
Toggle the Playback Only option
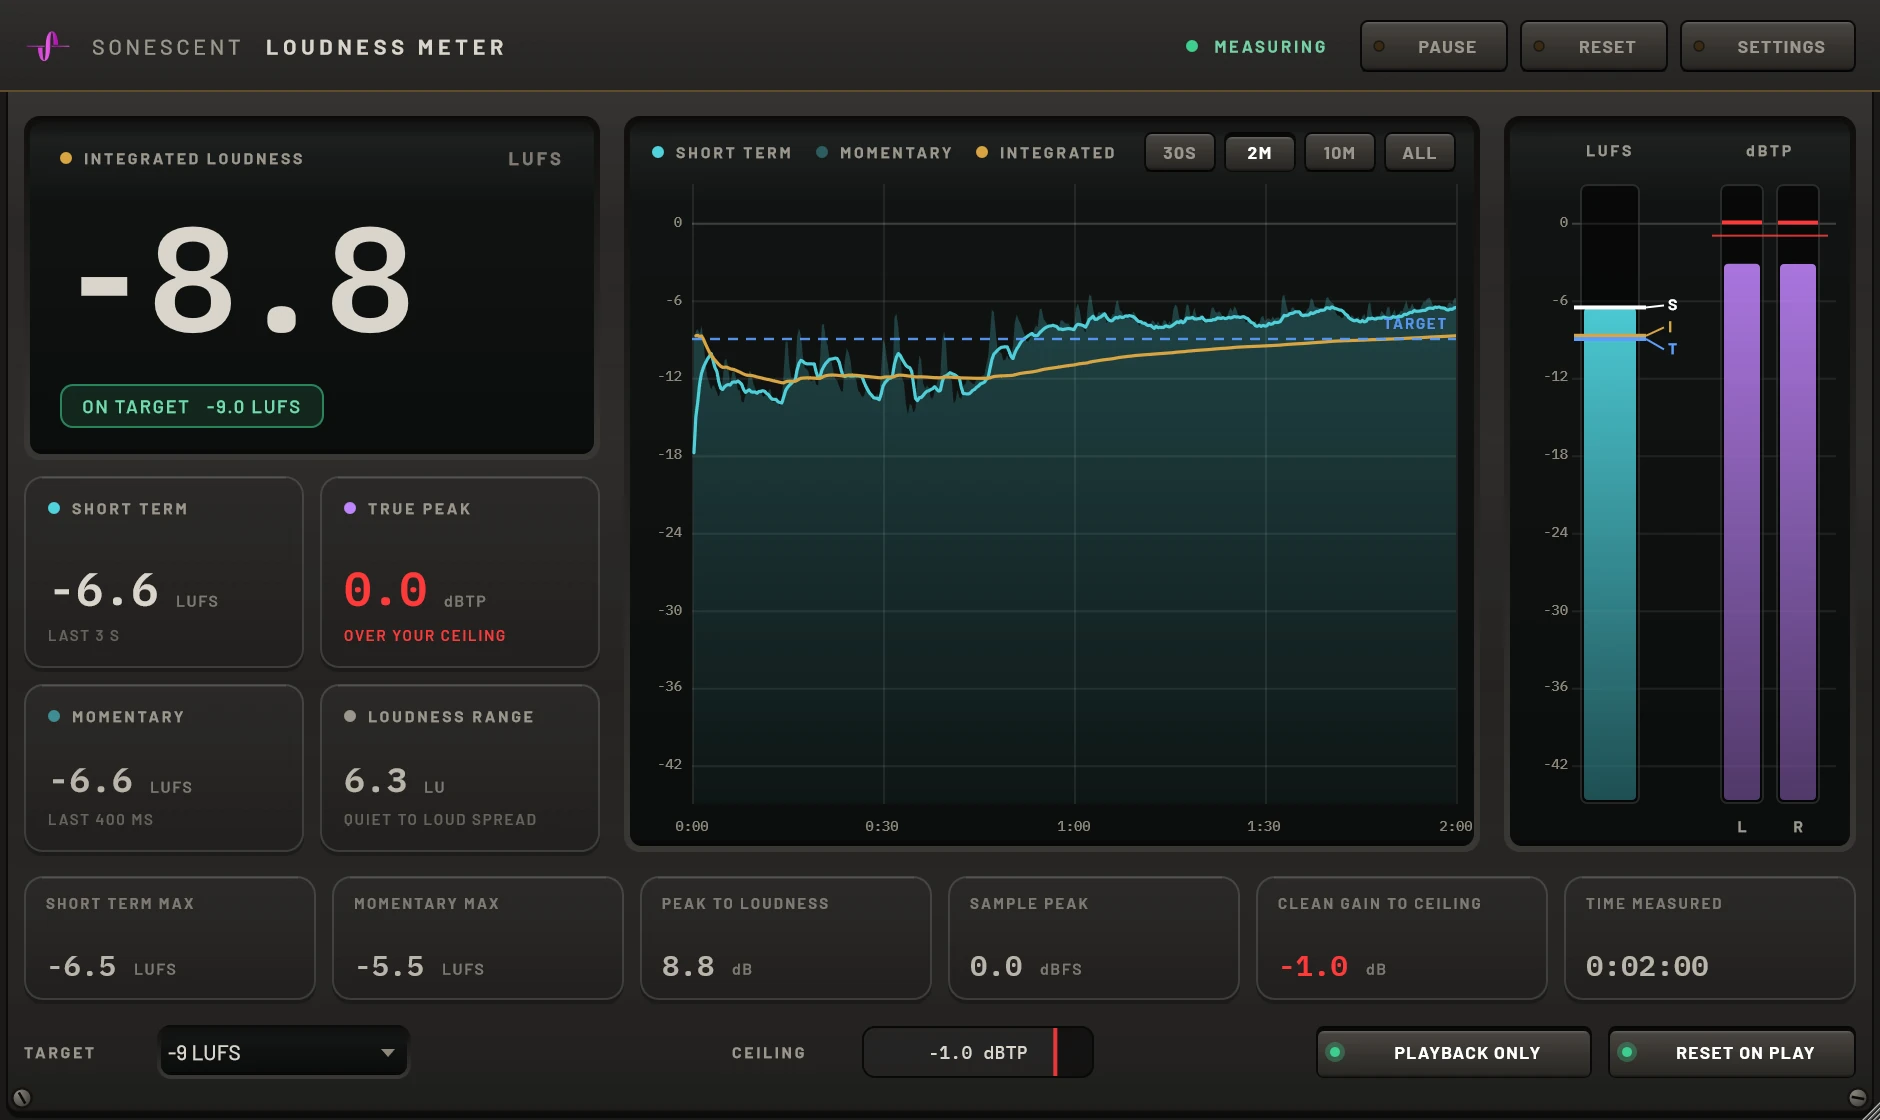coord(1453,1053)
